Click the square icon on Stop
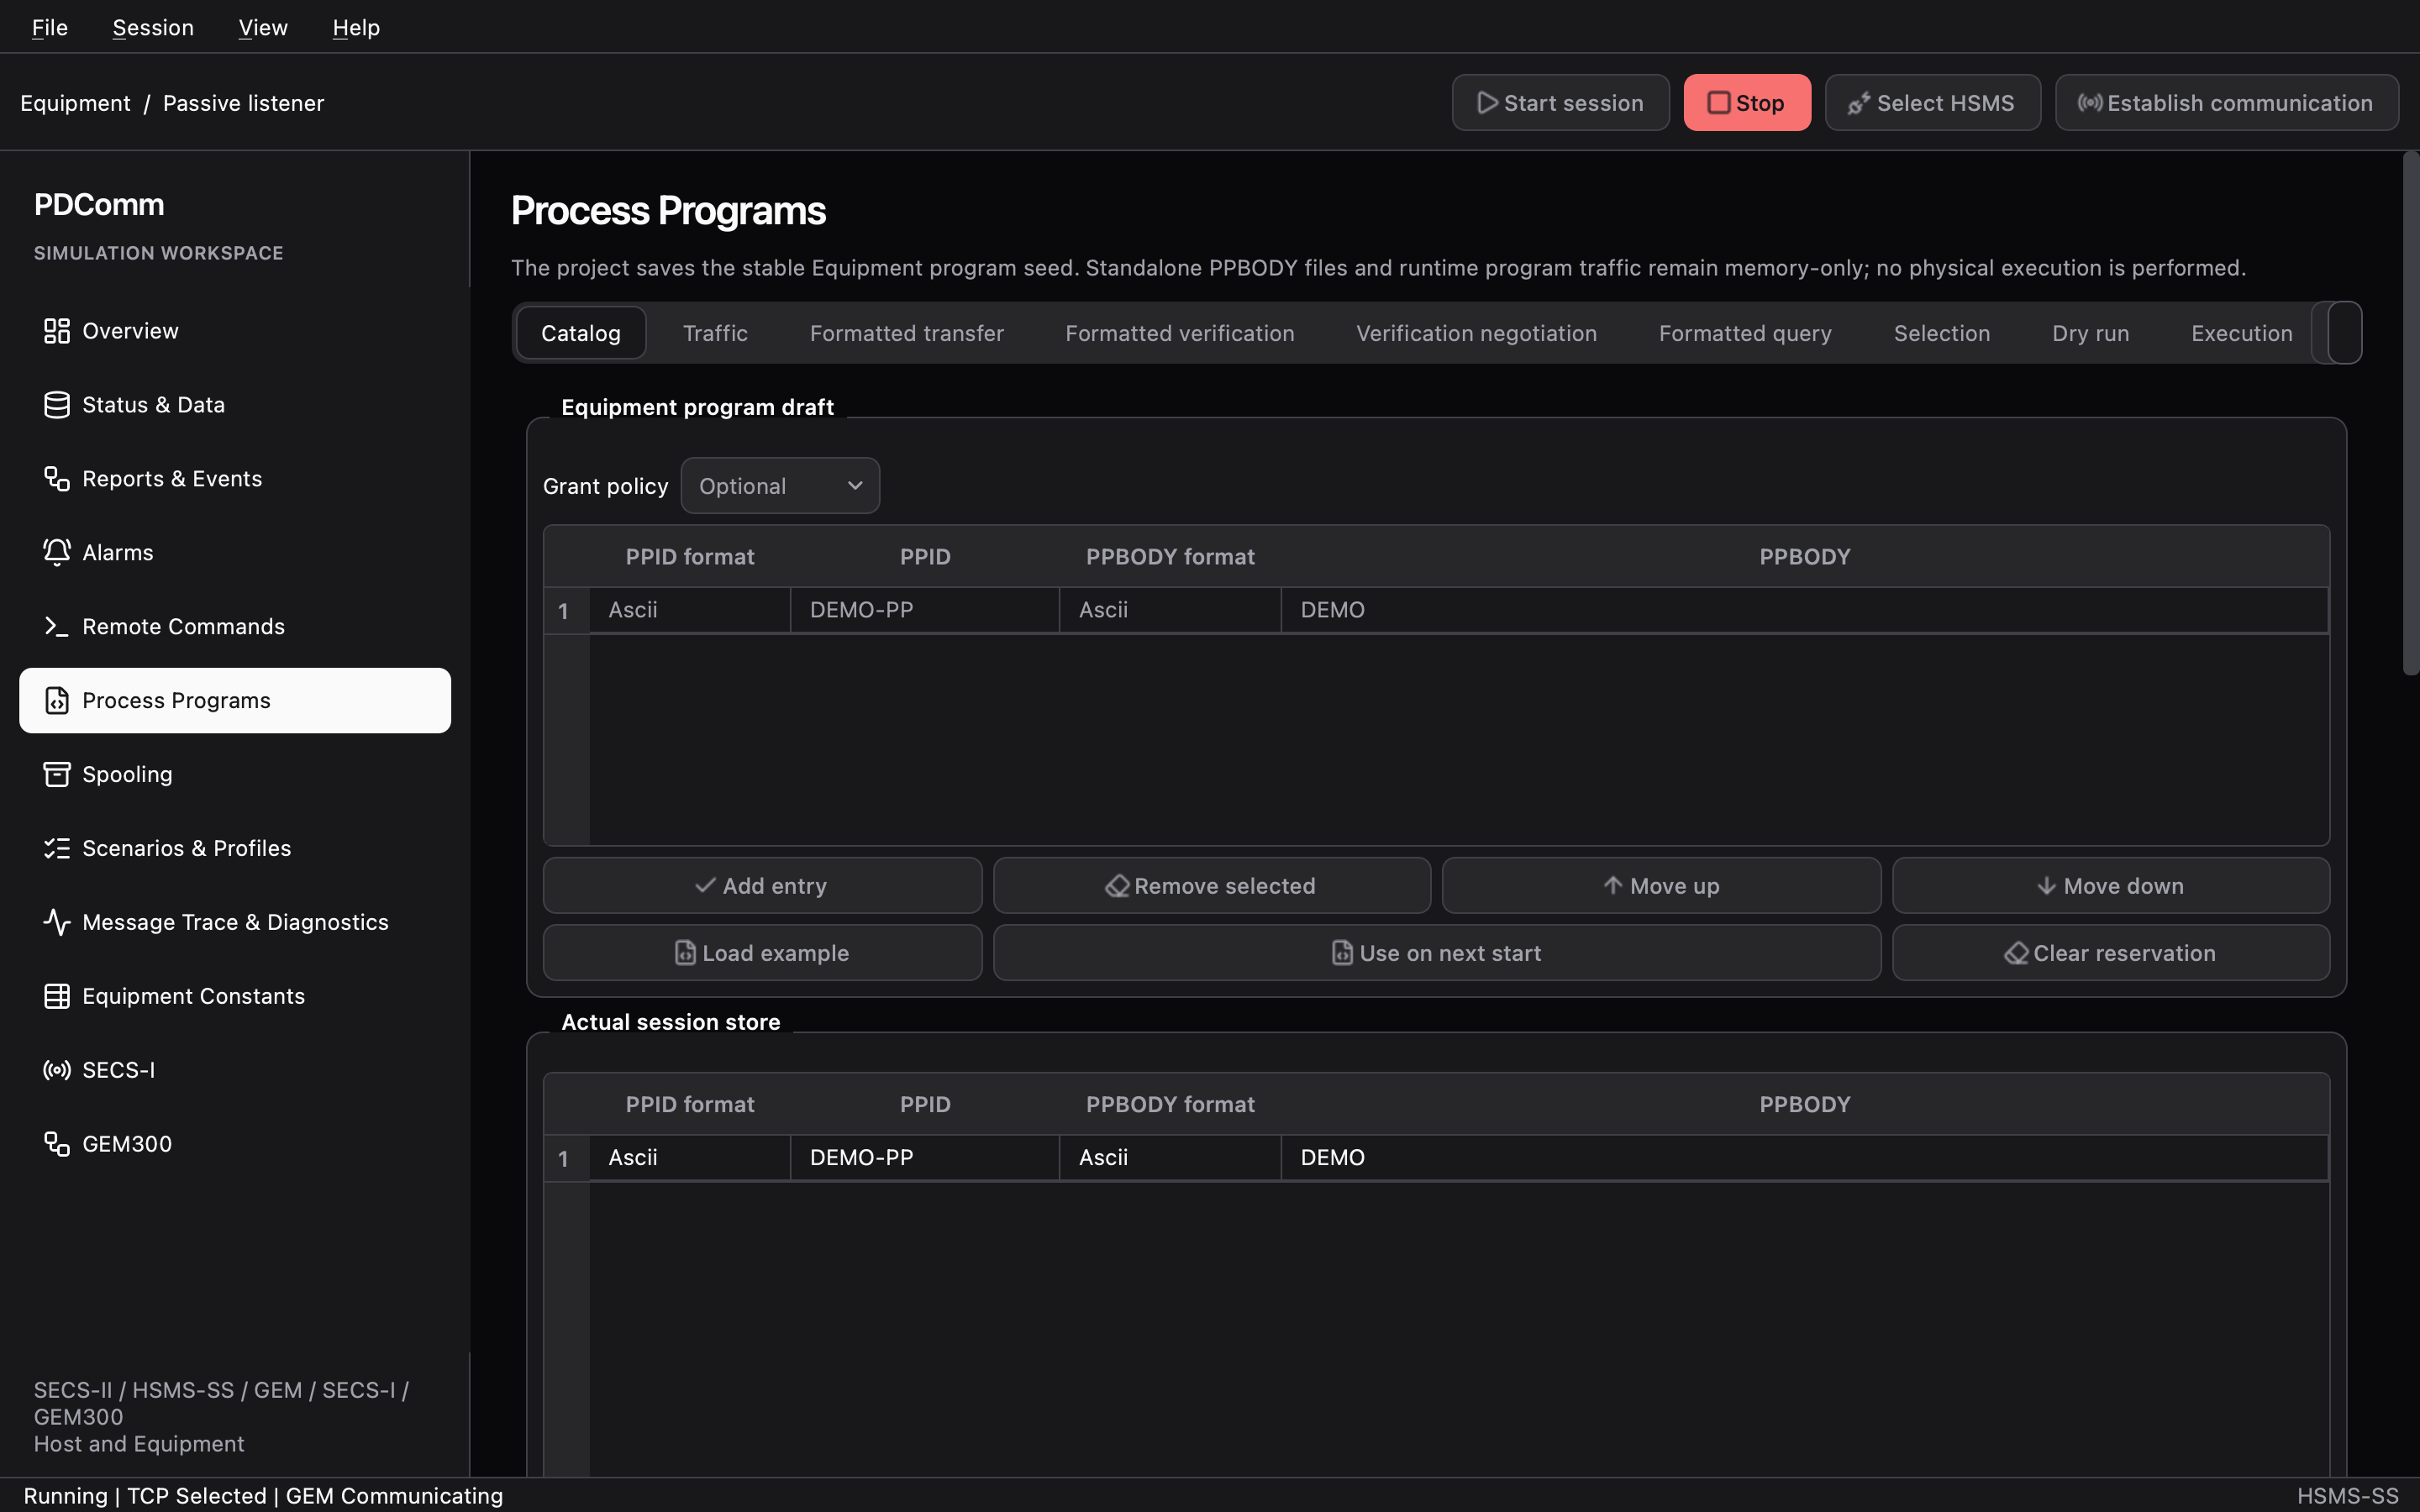The width and height of the screenshot is (2420, 1512). [1719, 103]
